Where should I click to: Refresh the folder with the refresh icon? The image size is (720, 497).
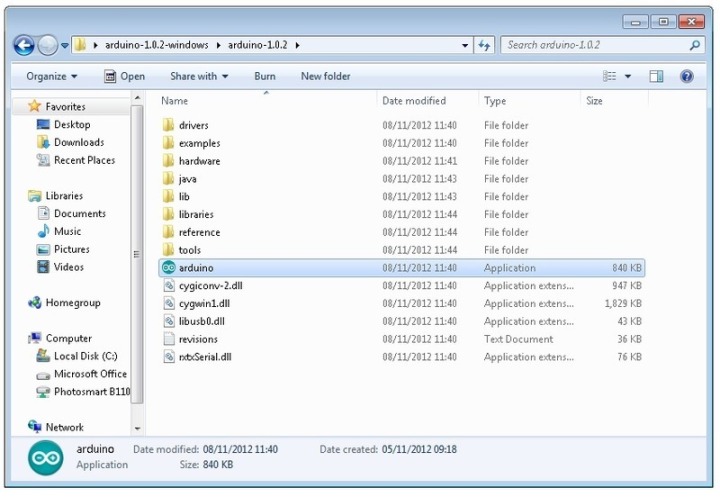pos(484,45)
